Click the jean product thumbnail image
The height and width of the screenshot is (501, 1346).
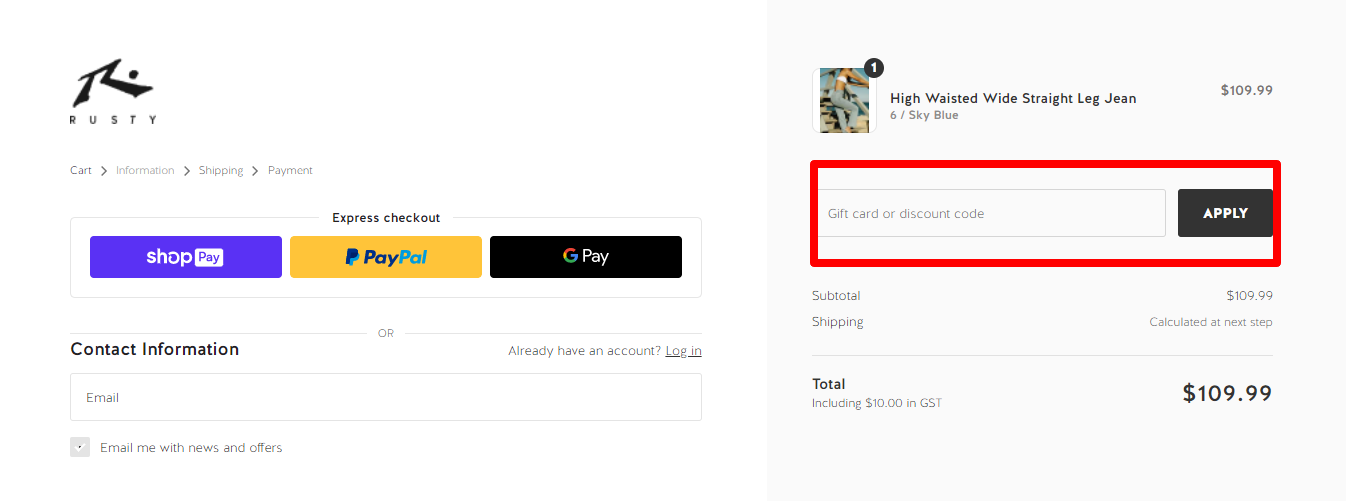coord(843,100)
